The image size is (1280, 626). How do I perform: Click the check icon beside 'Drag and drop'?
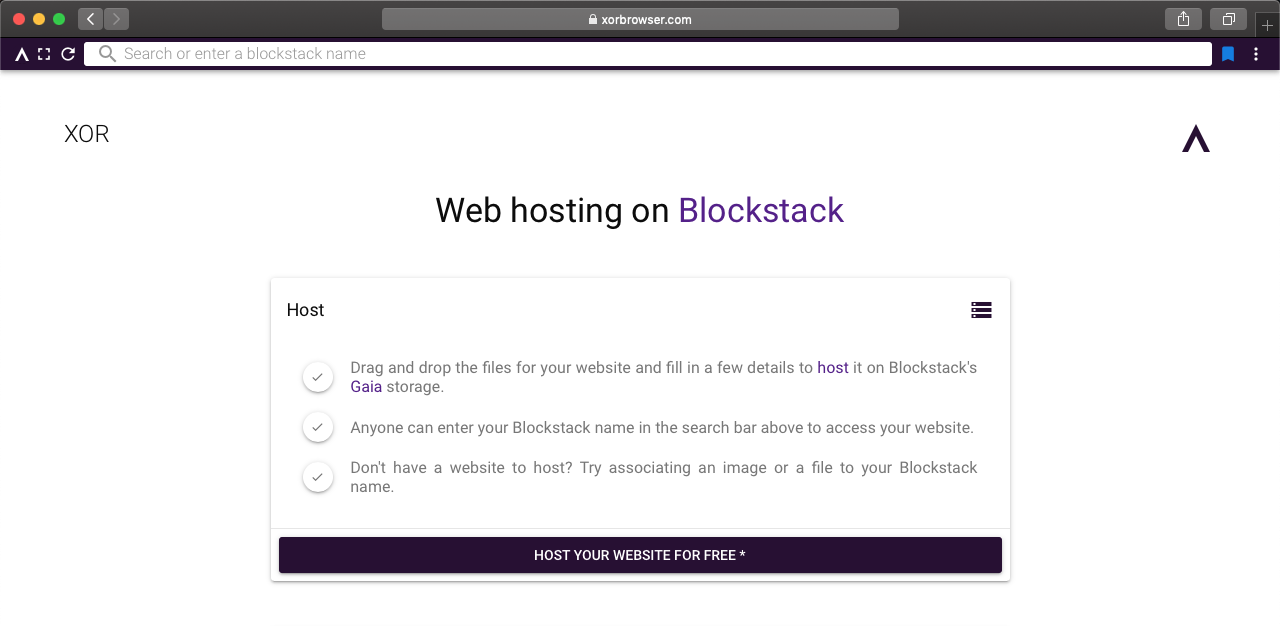318,377
